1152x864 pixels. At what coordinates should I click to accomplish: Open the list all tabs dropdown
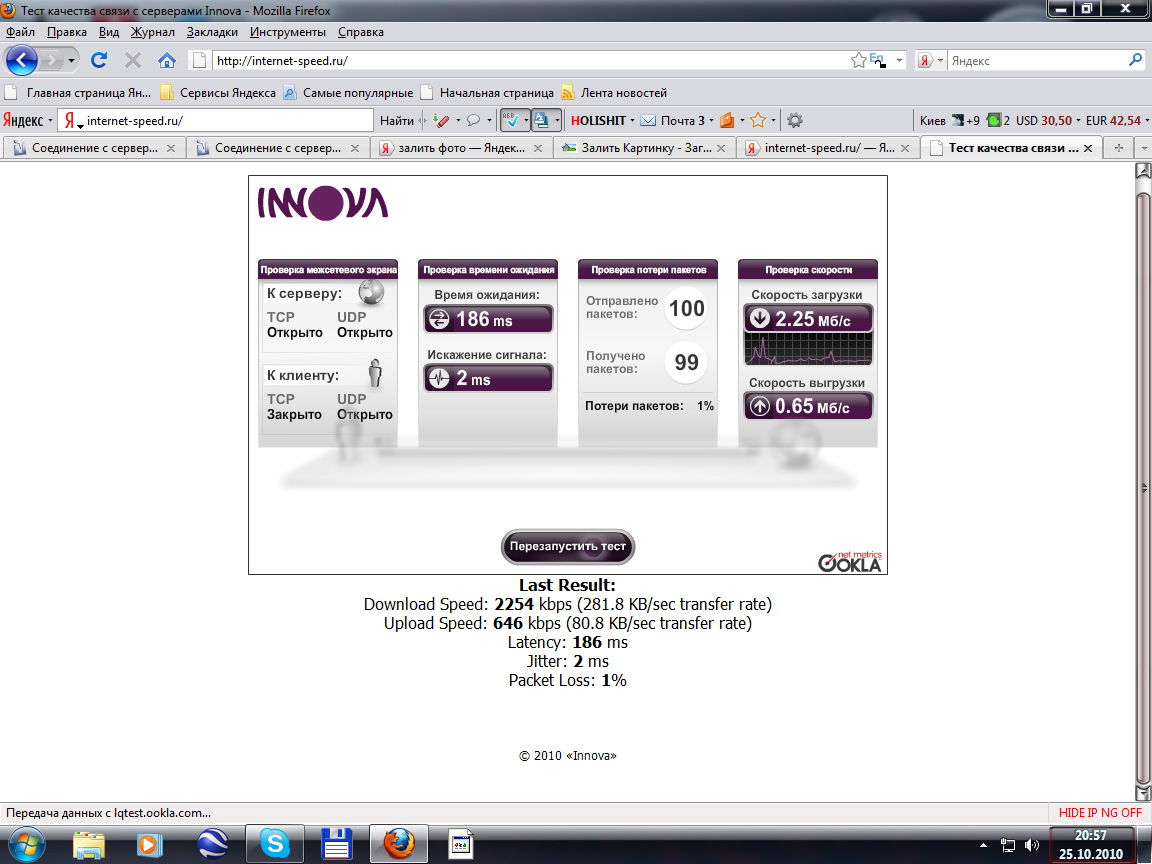pyautogui.click(x=1142, y=148)
